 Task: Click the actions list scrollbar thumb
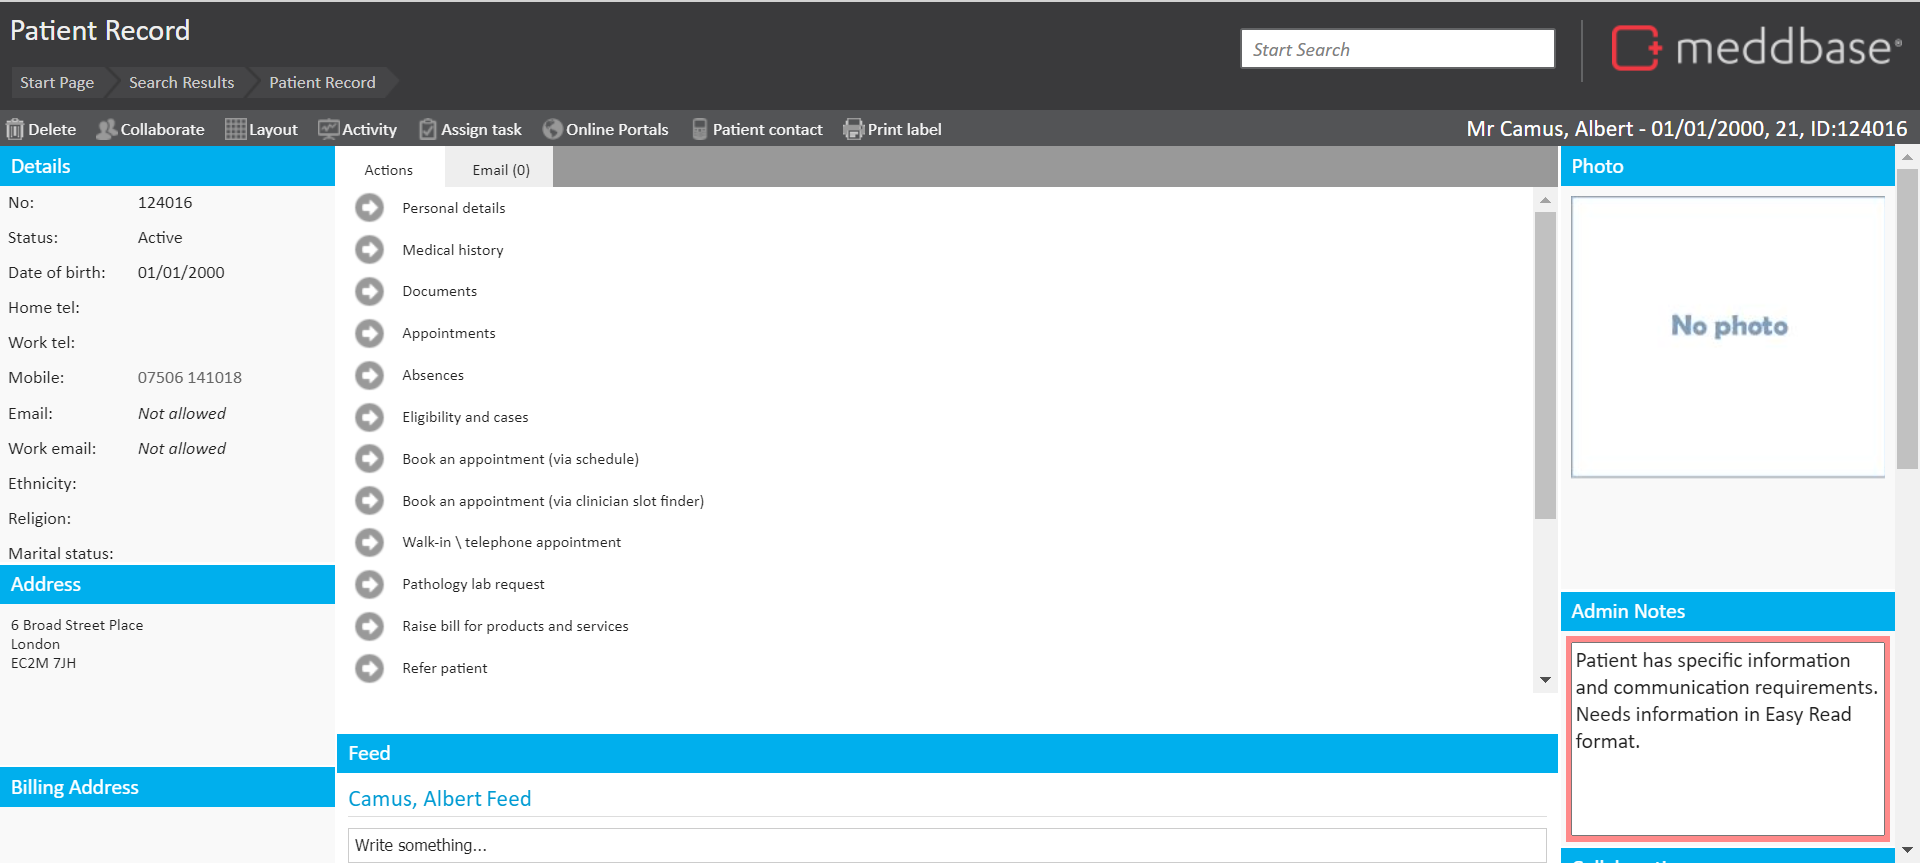pos(1546,365)
